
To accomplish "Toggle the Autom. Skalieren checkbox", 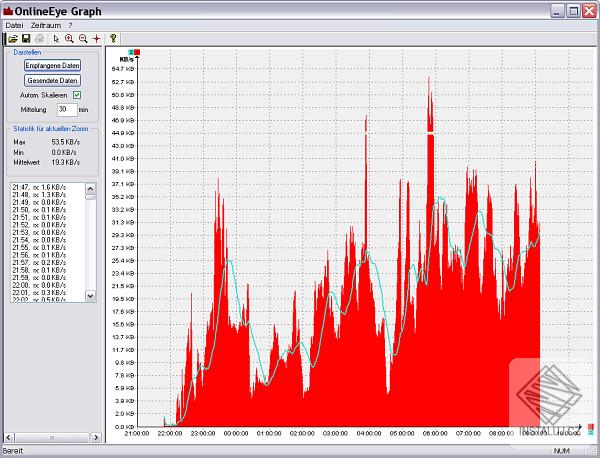I will pos(77,94).
